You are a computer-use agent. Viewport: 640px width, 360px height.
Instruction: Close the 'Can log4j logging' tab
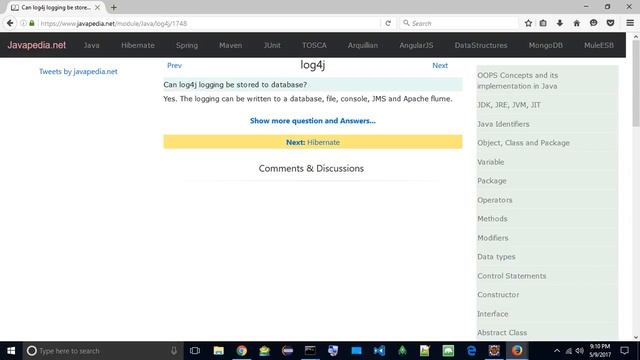97,7
